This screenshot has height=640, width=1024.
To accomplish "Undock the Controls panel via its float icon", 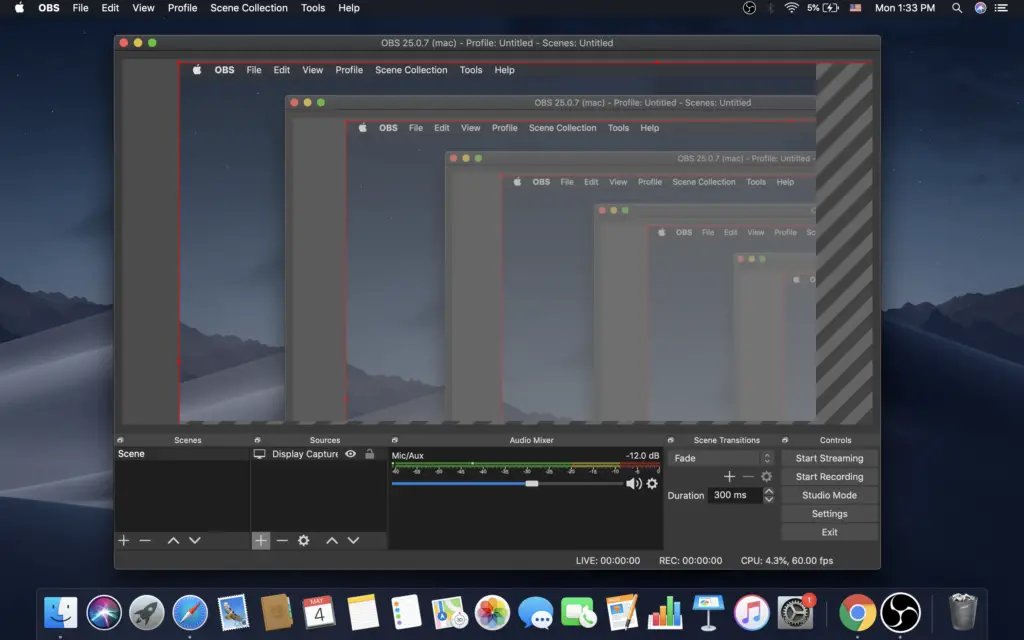I will [785, 440].
